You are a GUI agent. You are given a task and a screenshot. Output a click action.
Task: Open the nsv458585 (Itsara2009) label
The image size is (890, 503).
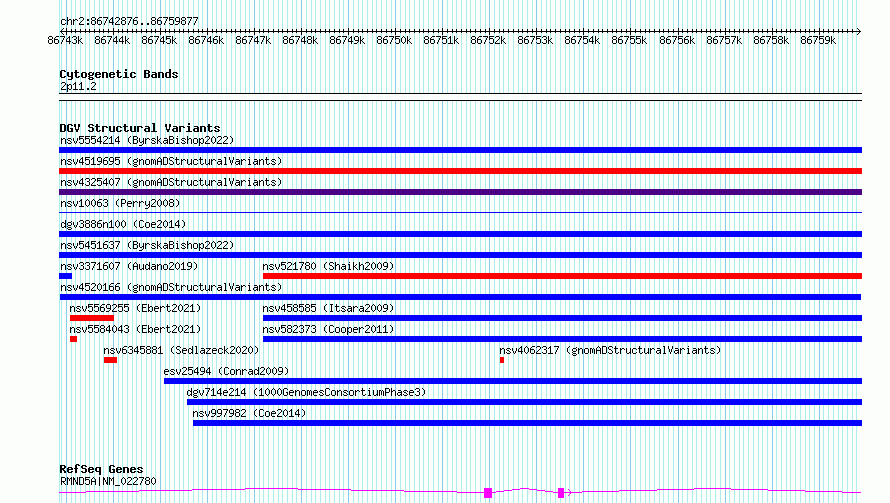[328, 308]
